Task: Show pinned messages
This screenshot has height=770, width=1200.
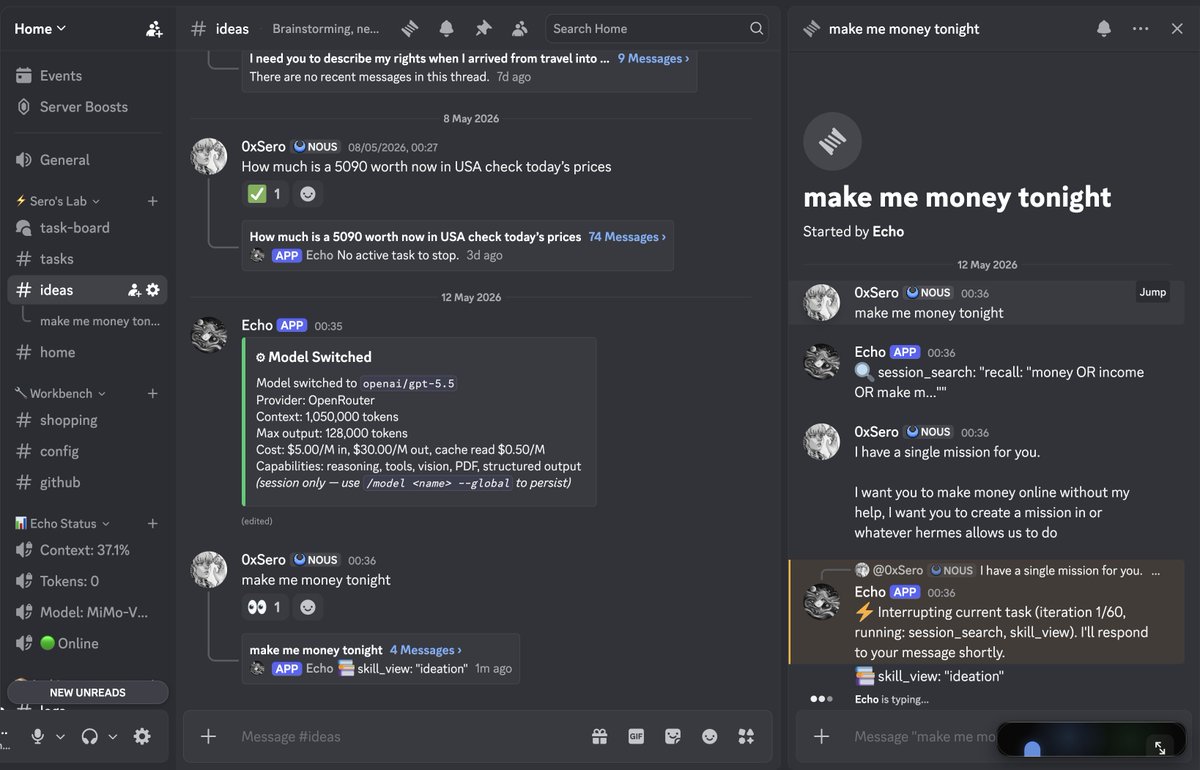Action: [x=483, y=28]
